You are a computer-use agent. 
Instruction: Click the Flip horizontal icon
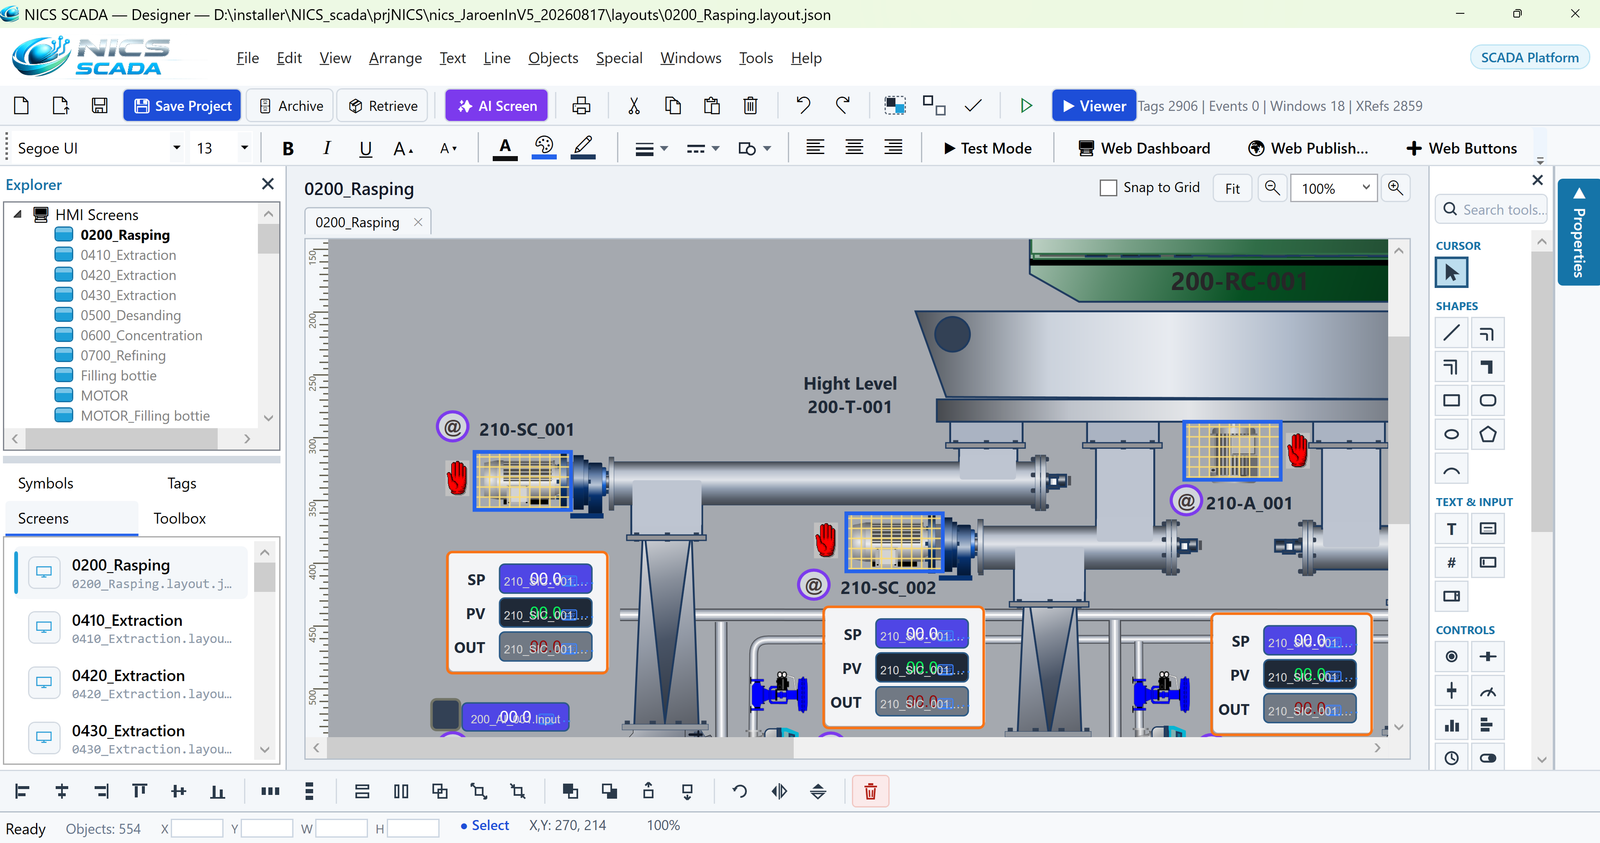pos(779,791)
